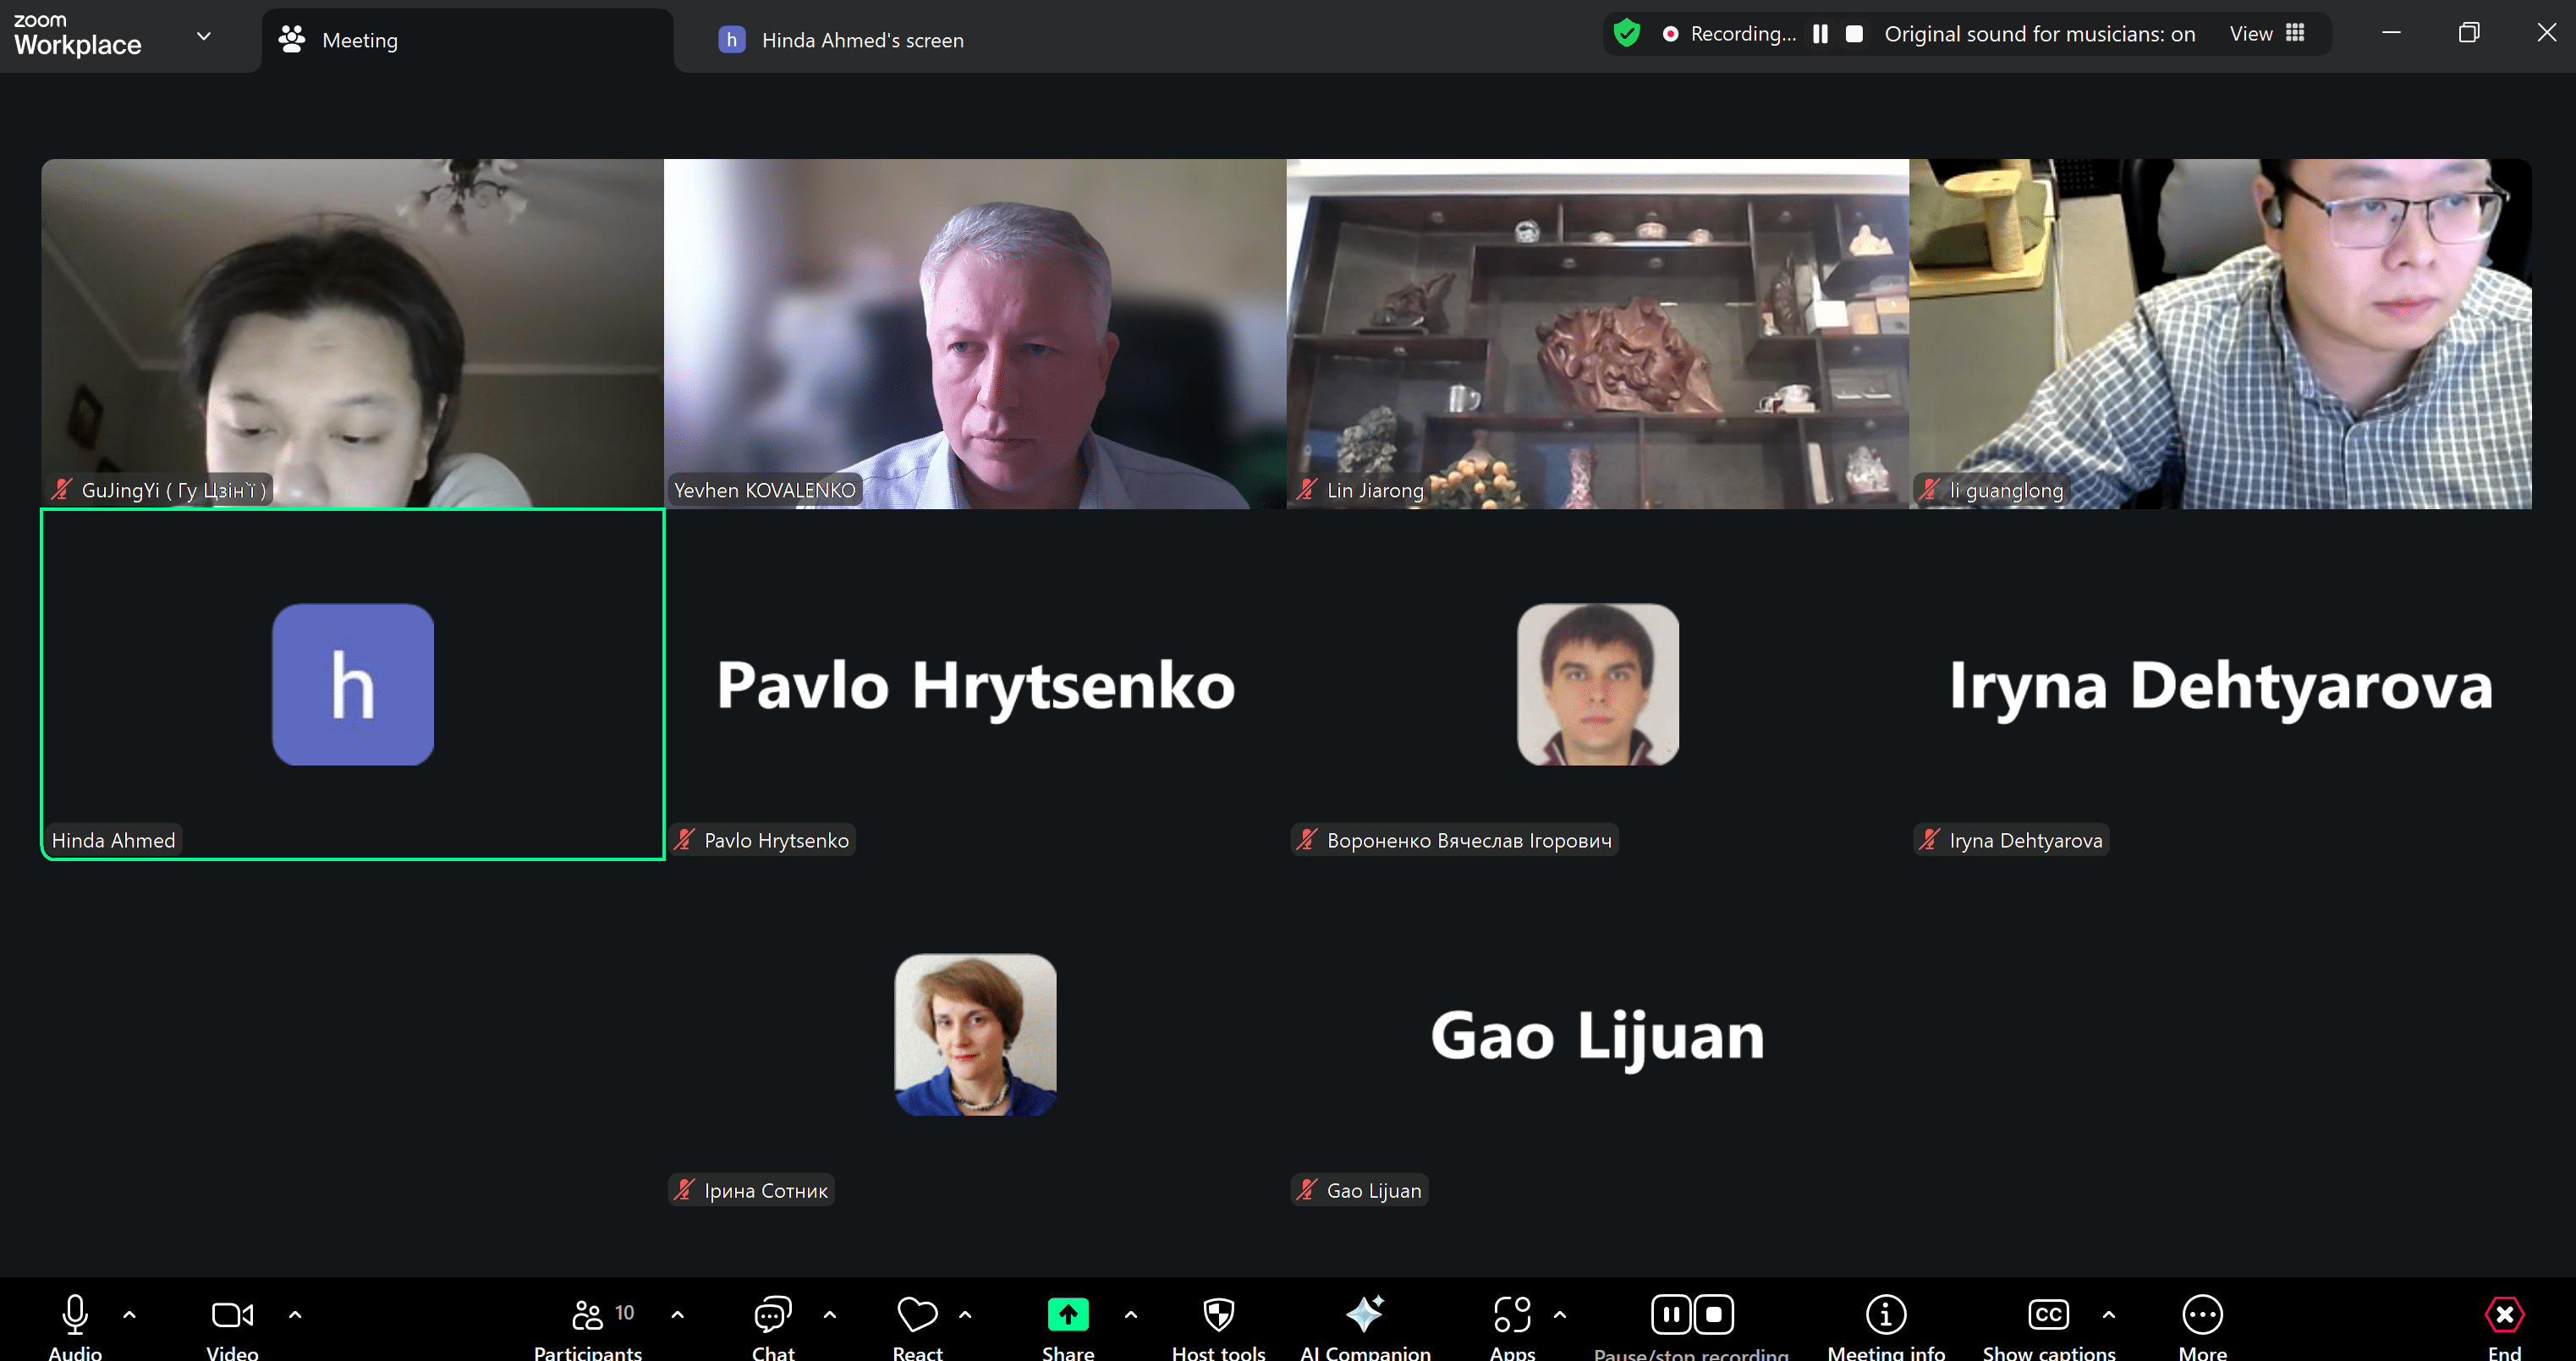Click the green Share screen icon
The width and height of the screenshot is (2576, 1361).
(x=1067, y=1315)
